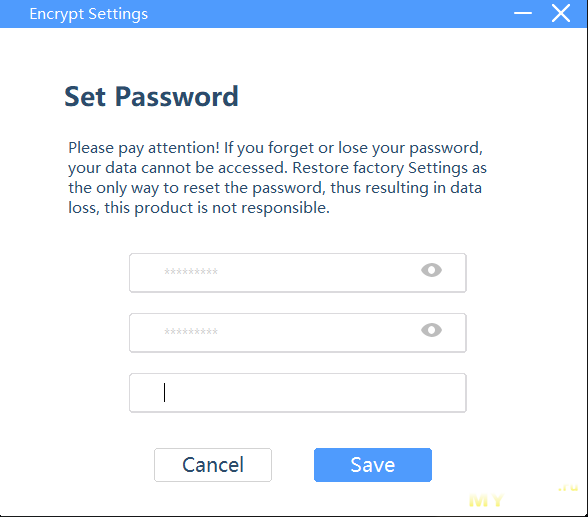Minimize the Encrypt Settings window
The height and width of the screenshot is (517, 588).
coord(523,13)
